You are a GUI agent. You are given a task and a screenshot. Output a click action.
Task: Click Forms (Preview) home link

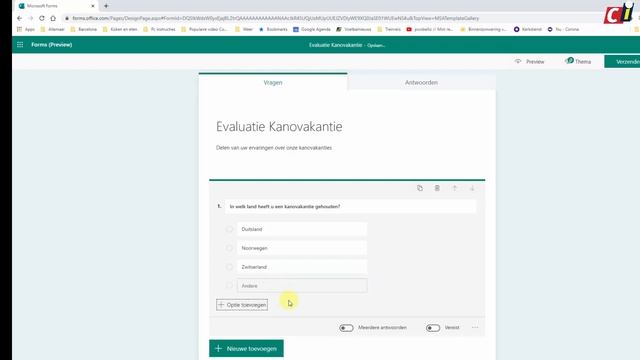pyautogui.click(x=51, y=44)
